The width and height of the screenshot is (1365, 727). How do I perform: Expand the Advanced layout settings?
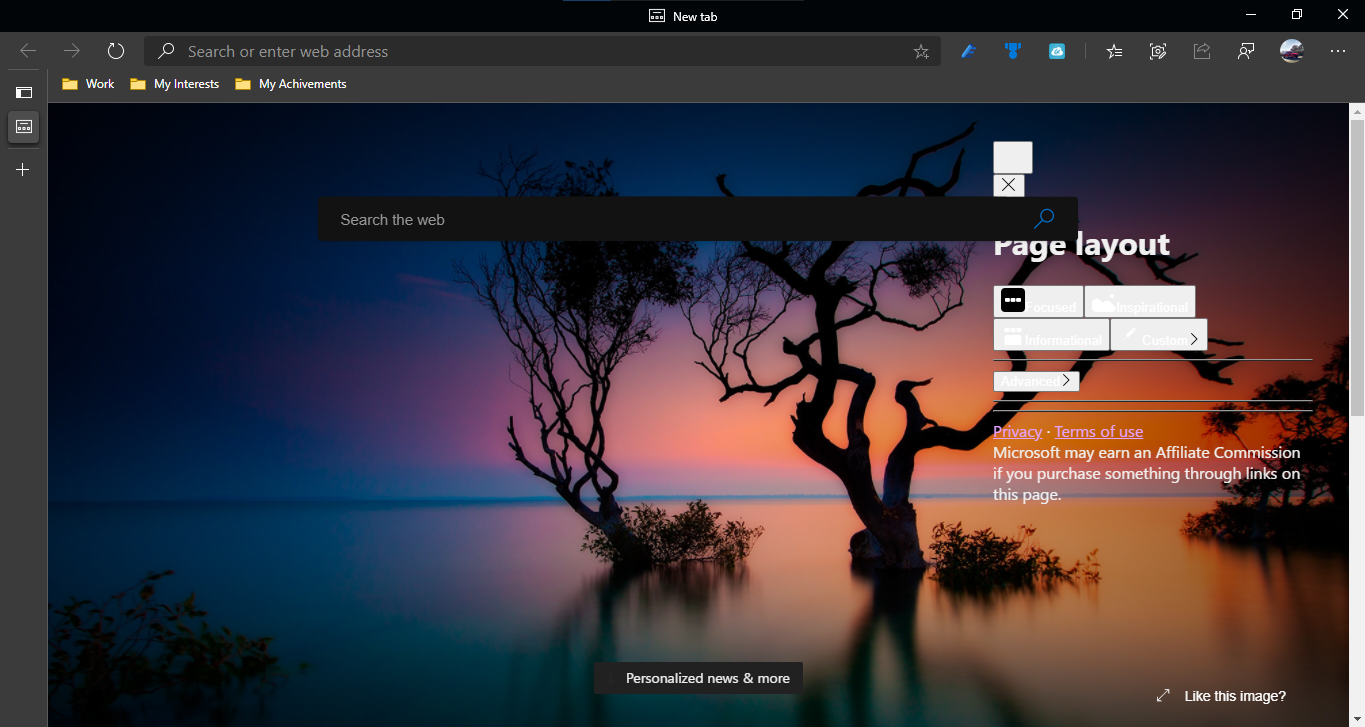[1036, 380]
